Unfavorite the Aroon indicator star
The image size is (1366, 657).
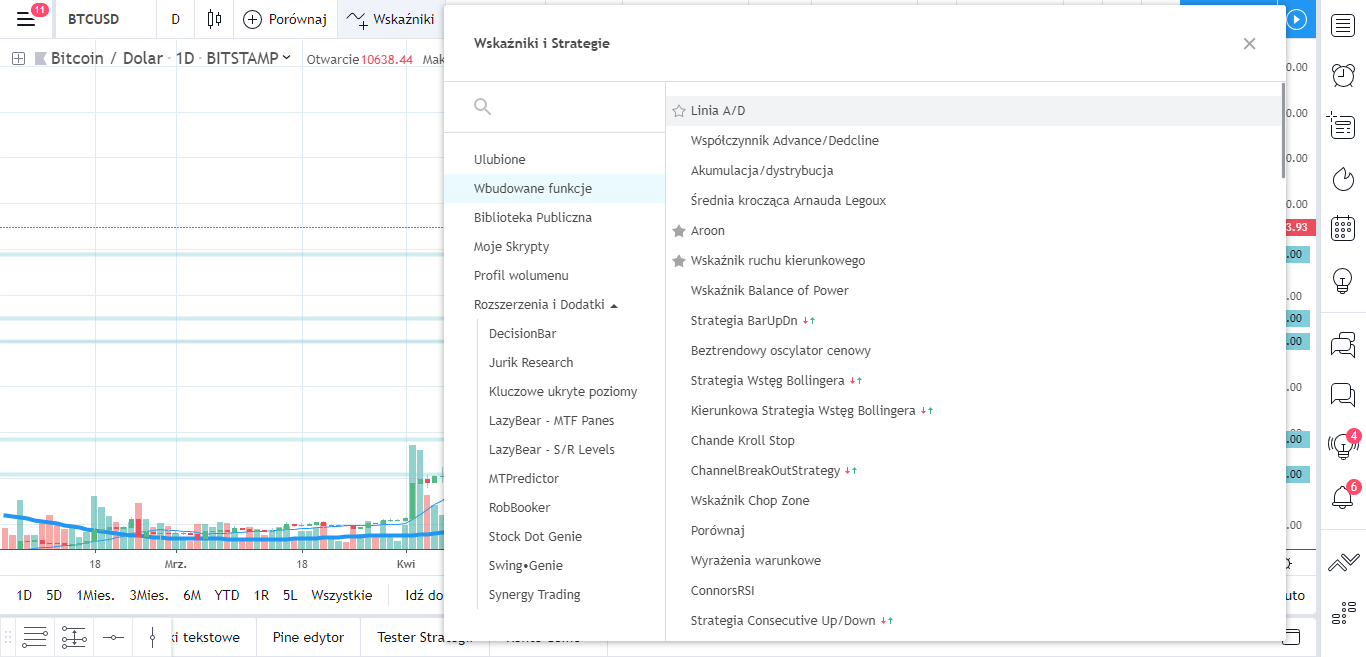pos(679,231)
